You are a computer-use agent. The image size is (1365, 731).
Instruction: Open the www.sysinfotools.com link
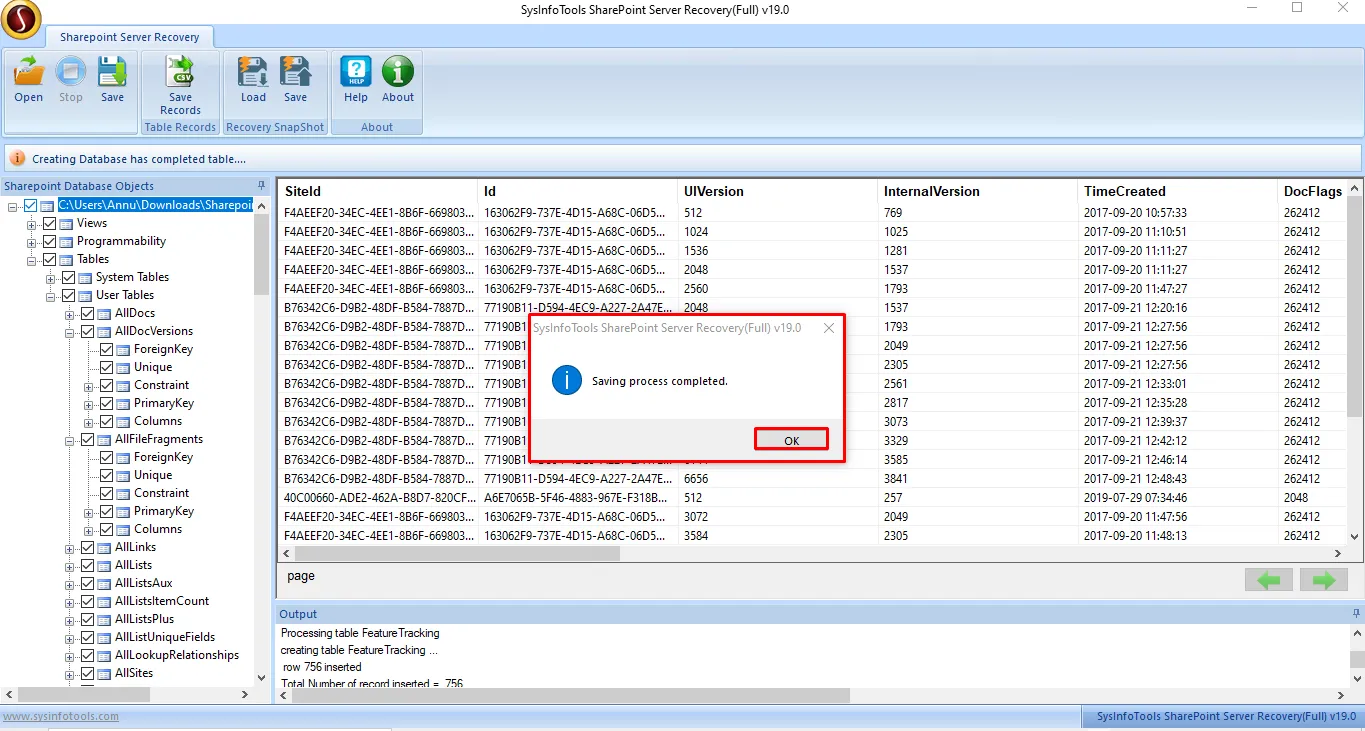61,716
